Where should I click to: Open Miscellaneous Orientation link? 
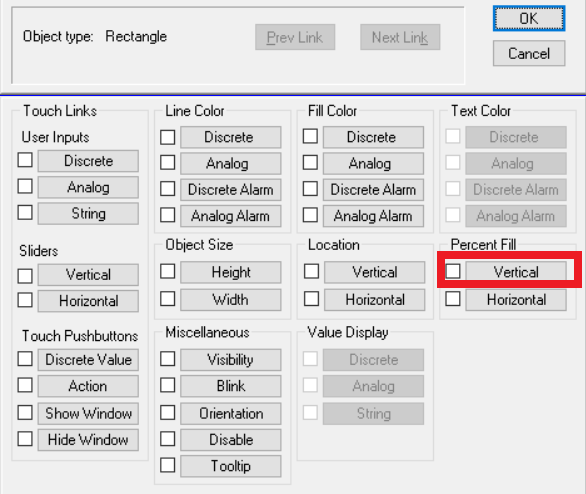(x=231, y=413)
